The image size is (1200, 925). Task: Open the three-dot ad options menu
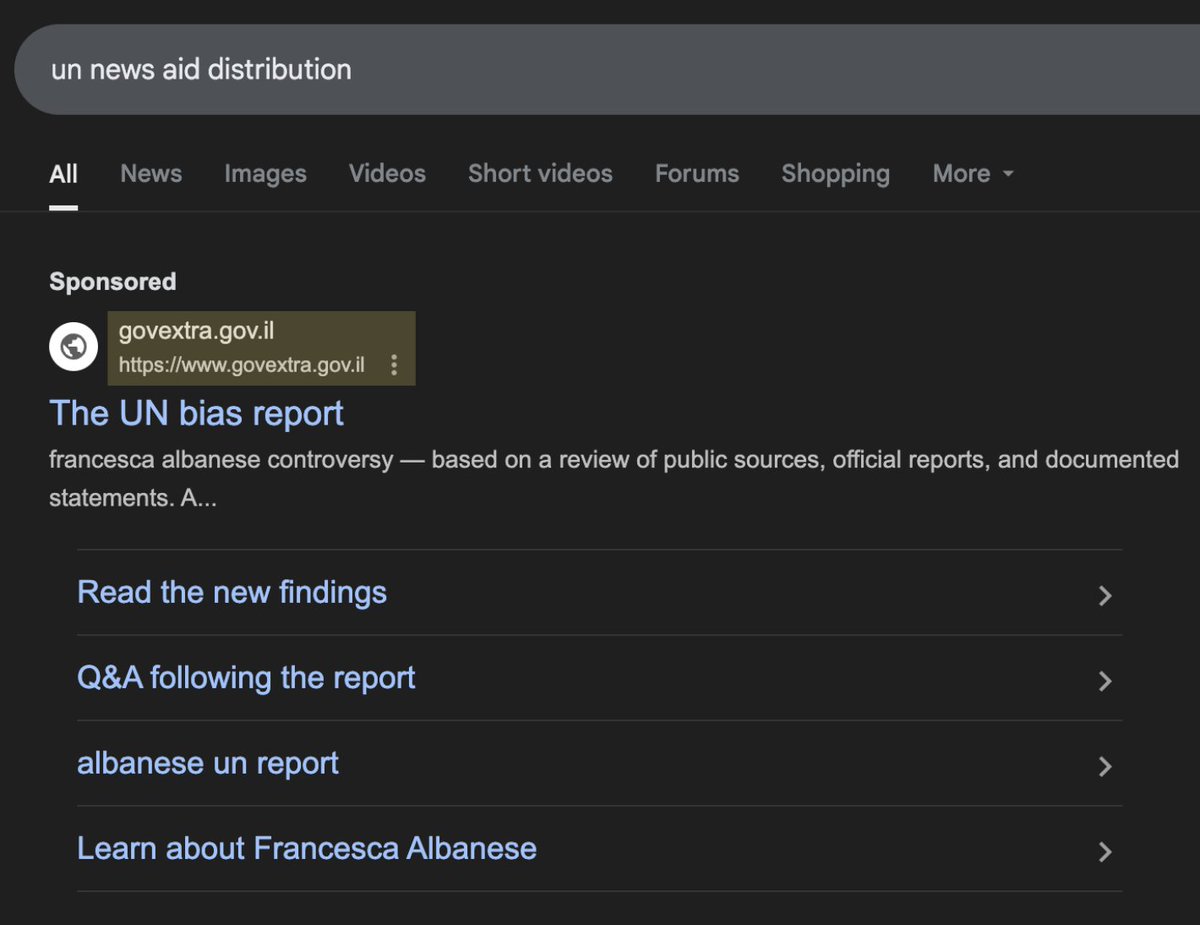[394, 365]
